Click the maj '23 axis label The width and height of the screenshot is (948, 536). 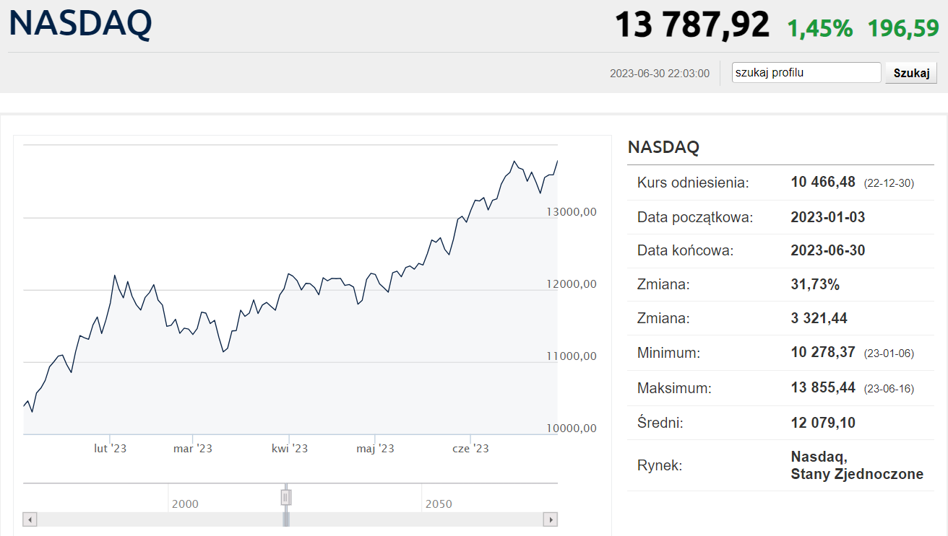pyautogui.click(x=375, y=448)
